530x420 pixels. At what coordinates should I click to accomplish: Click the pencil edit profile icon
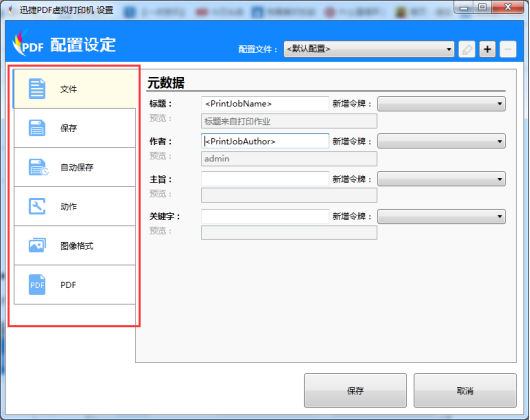(x=467, y=49)
